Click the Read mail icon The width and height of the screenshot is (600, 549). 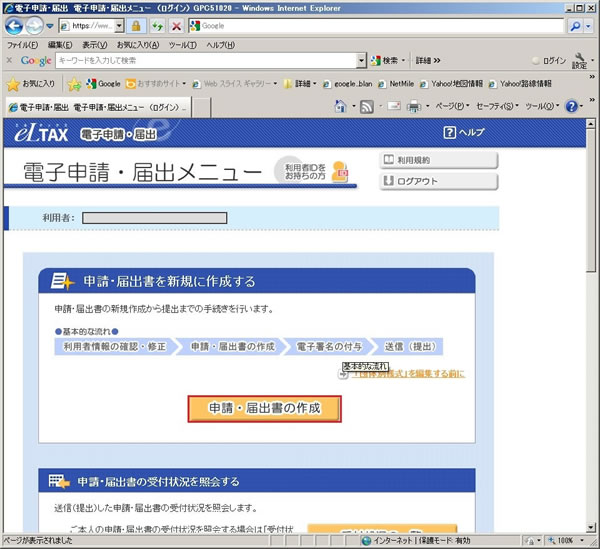tap(394, 106)
